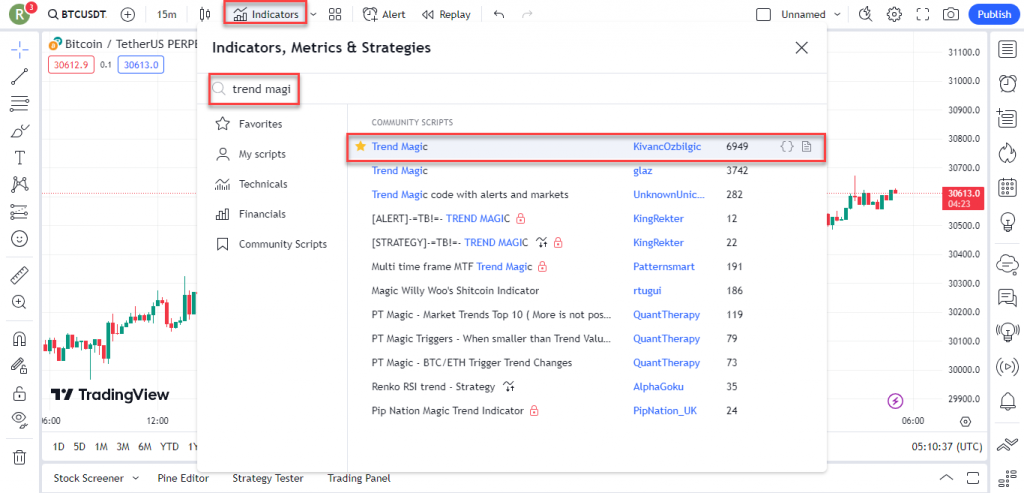The width and height of the screenshot is (1024, 493).
Task: Open the calendar panel icon
Action: pyautogui.click(x=1007, y=187)
